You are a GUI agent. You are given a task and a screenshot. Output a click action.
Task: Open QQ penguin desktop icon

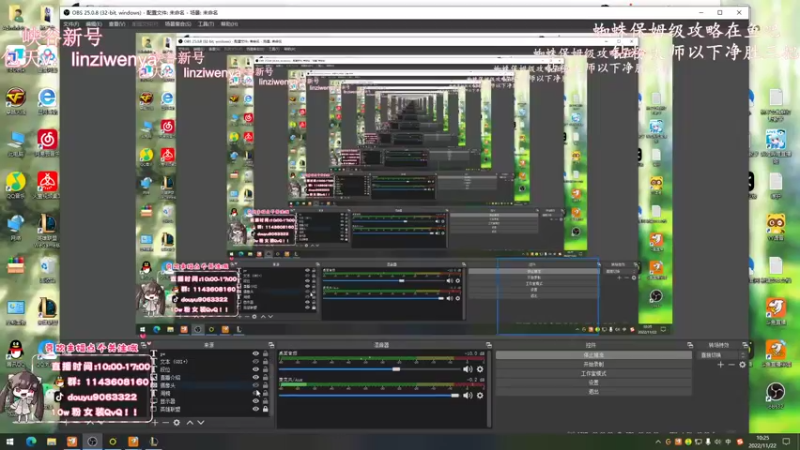coord(15,353)
